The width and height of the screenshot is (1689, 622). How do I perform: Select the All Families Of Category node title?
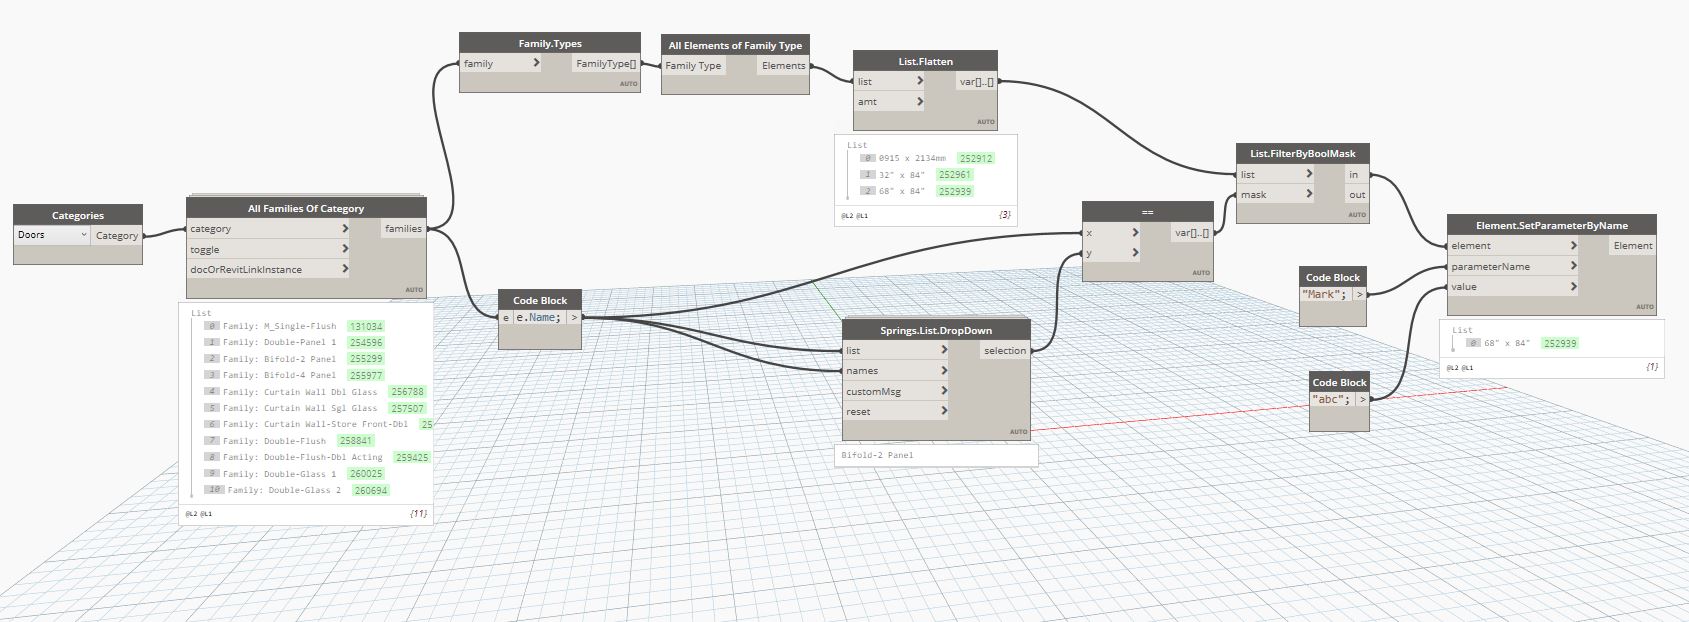click(306, 208)
